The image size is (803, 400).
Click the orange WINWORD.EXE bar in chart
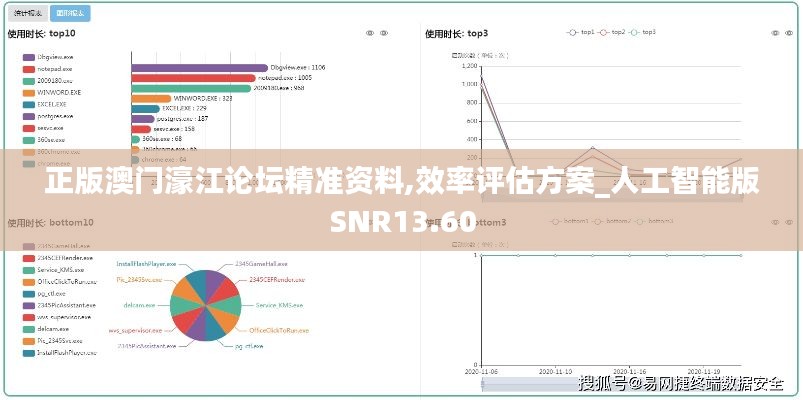151,98
